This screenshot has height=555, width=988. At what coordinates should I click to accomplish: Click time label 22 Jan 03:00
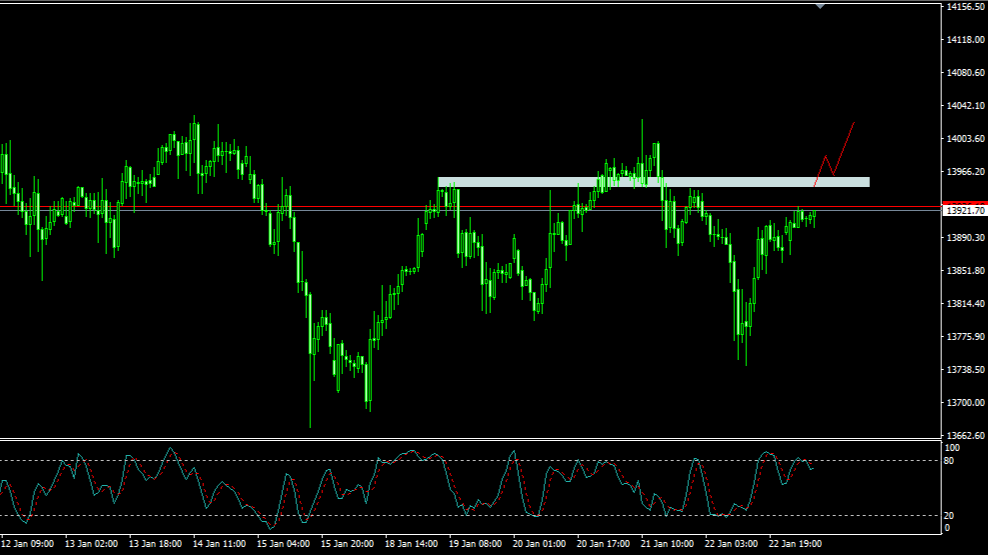pos(731,544)
